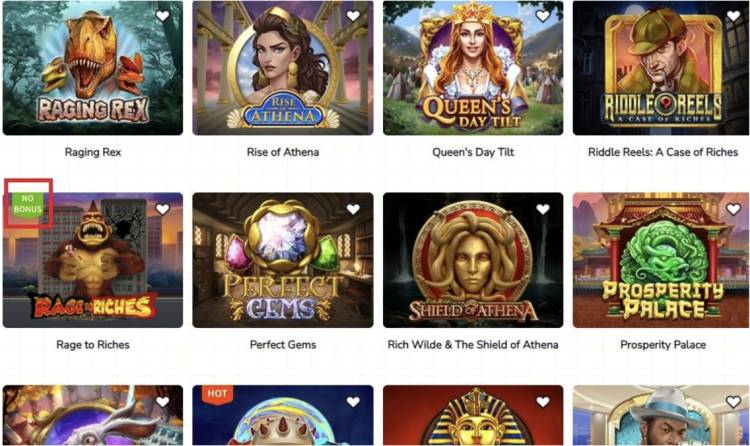Click Rich Wilde & The Shield of Athena title

[x=473, y=345]
